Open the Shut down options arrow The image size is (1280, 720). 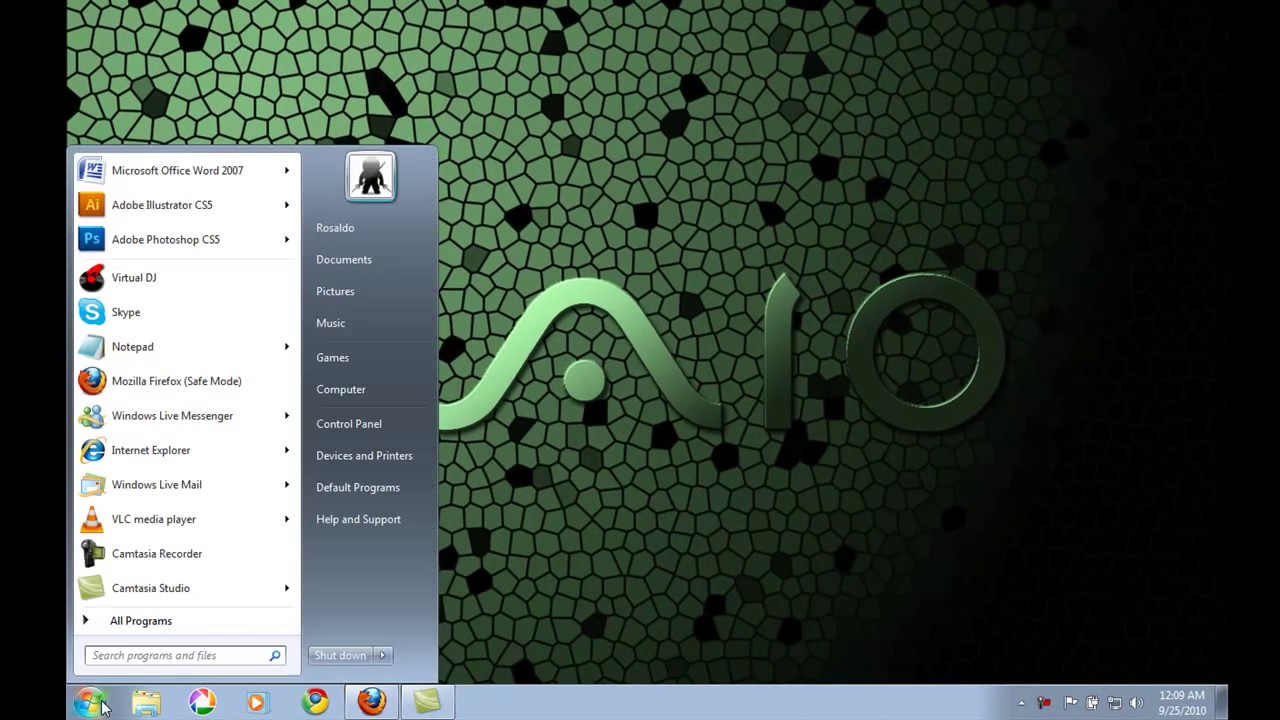click(382, 656)
